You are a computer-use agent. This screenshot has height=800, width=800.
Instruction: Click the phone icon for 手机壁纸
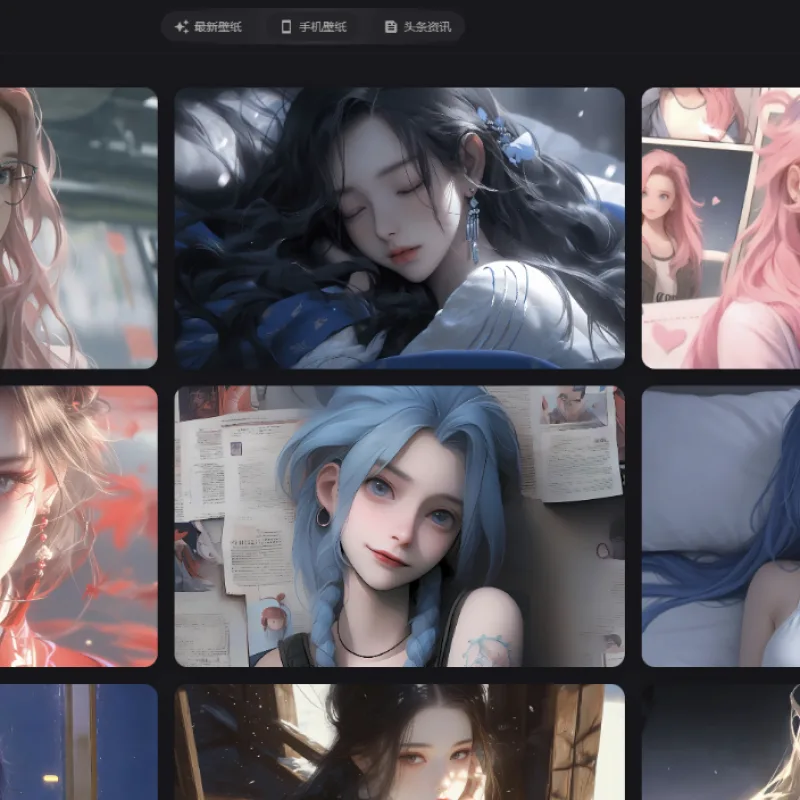click(287, 27)
